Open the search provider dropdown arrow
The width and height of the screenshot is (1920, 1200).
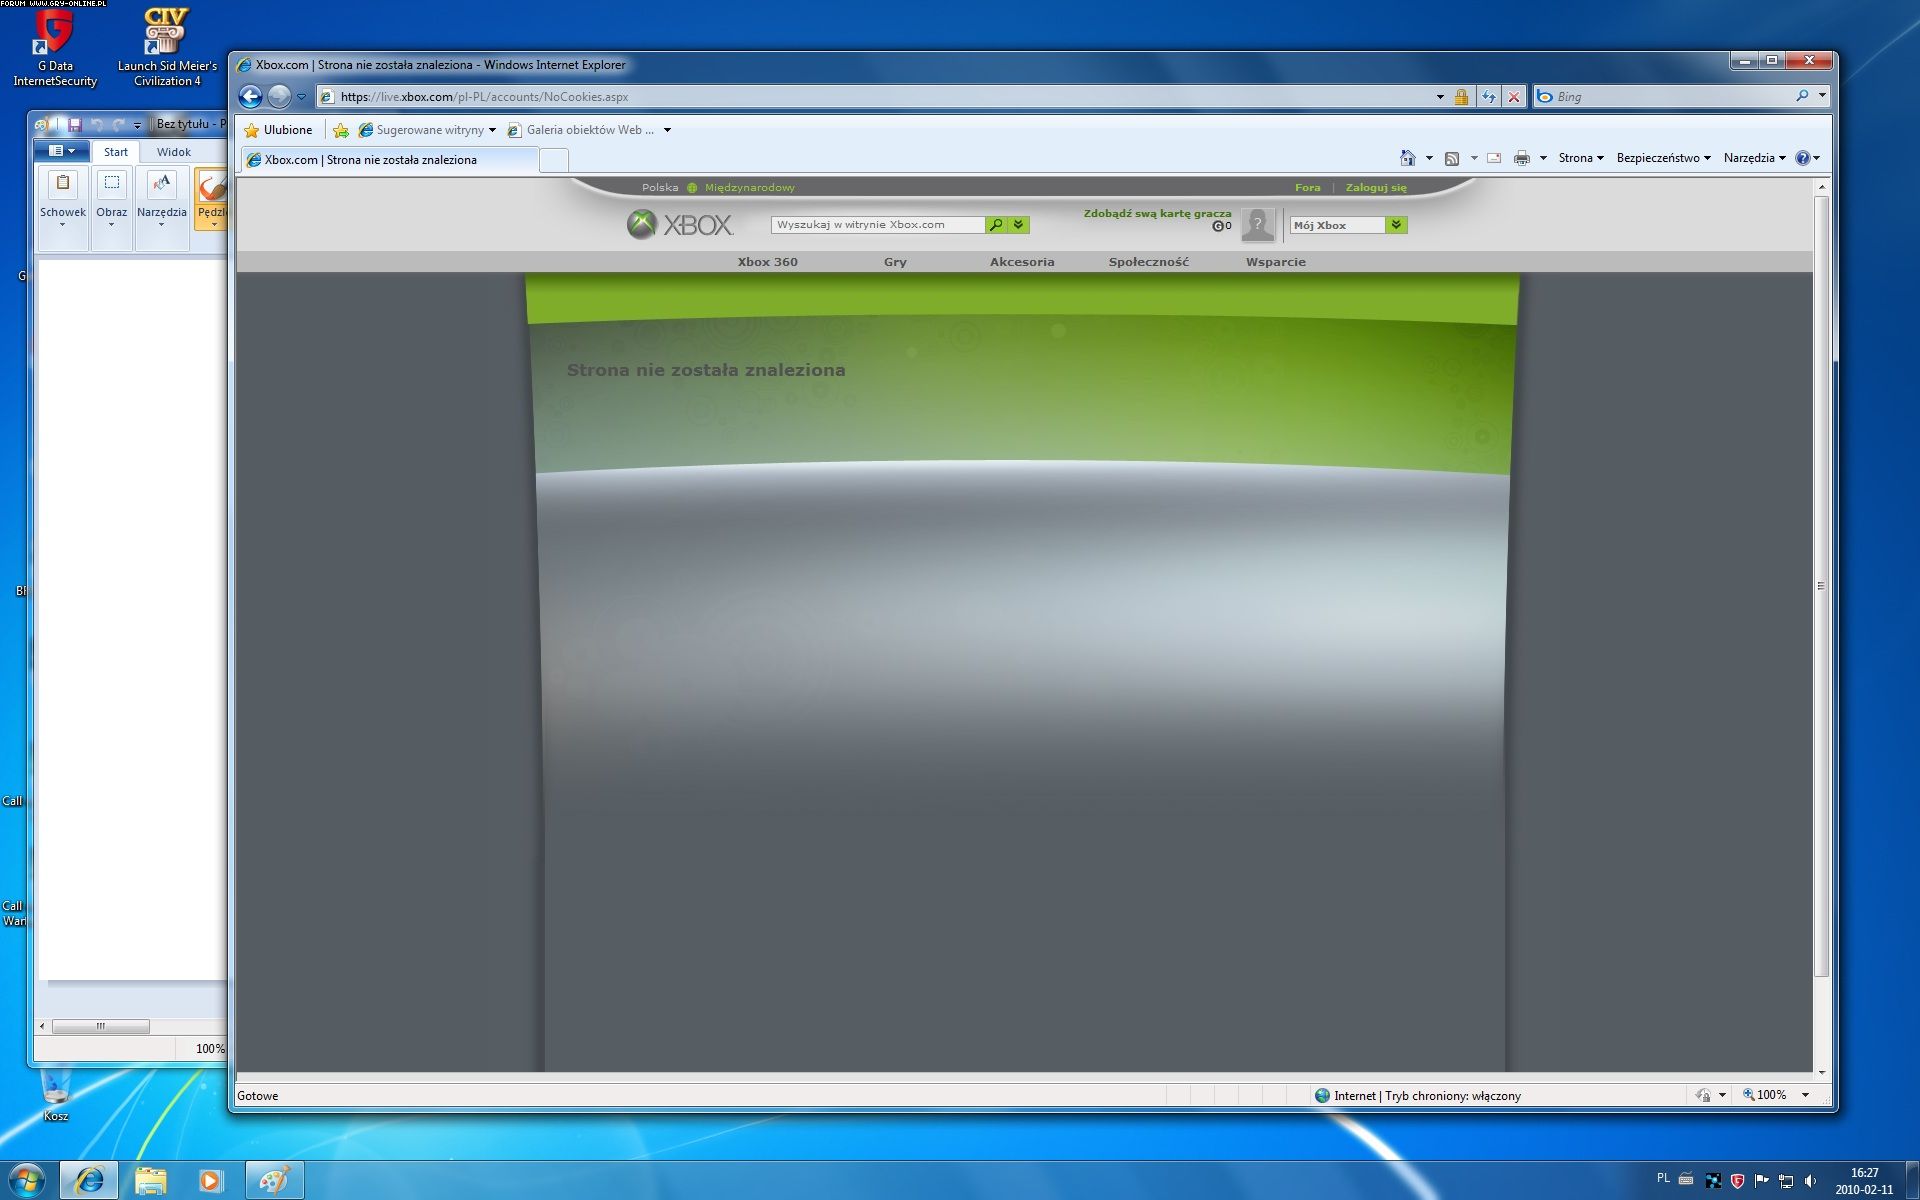(x=1822, y=96)
